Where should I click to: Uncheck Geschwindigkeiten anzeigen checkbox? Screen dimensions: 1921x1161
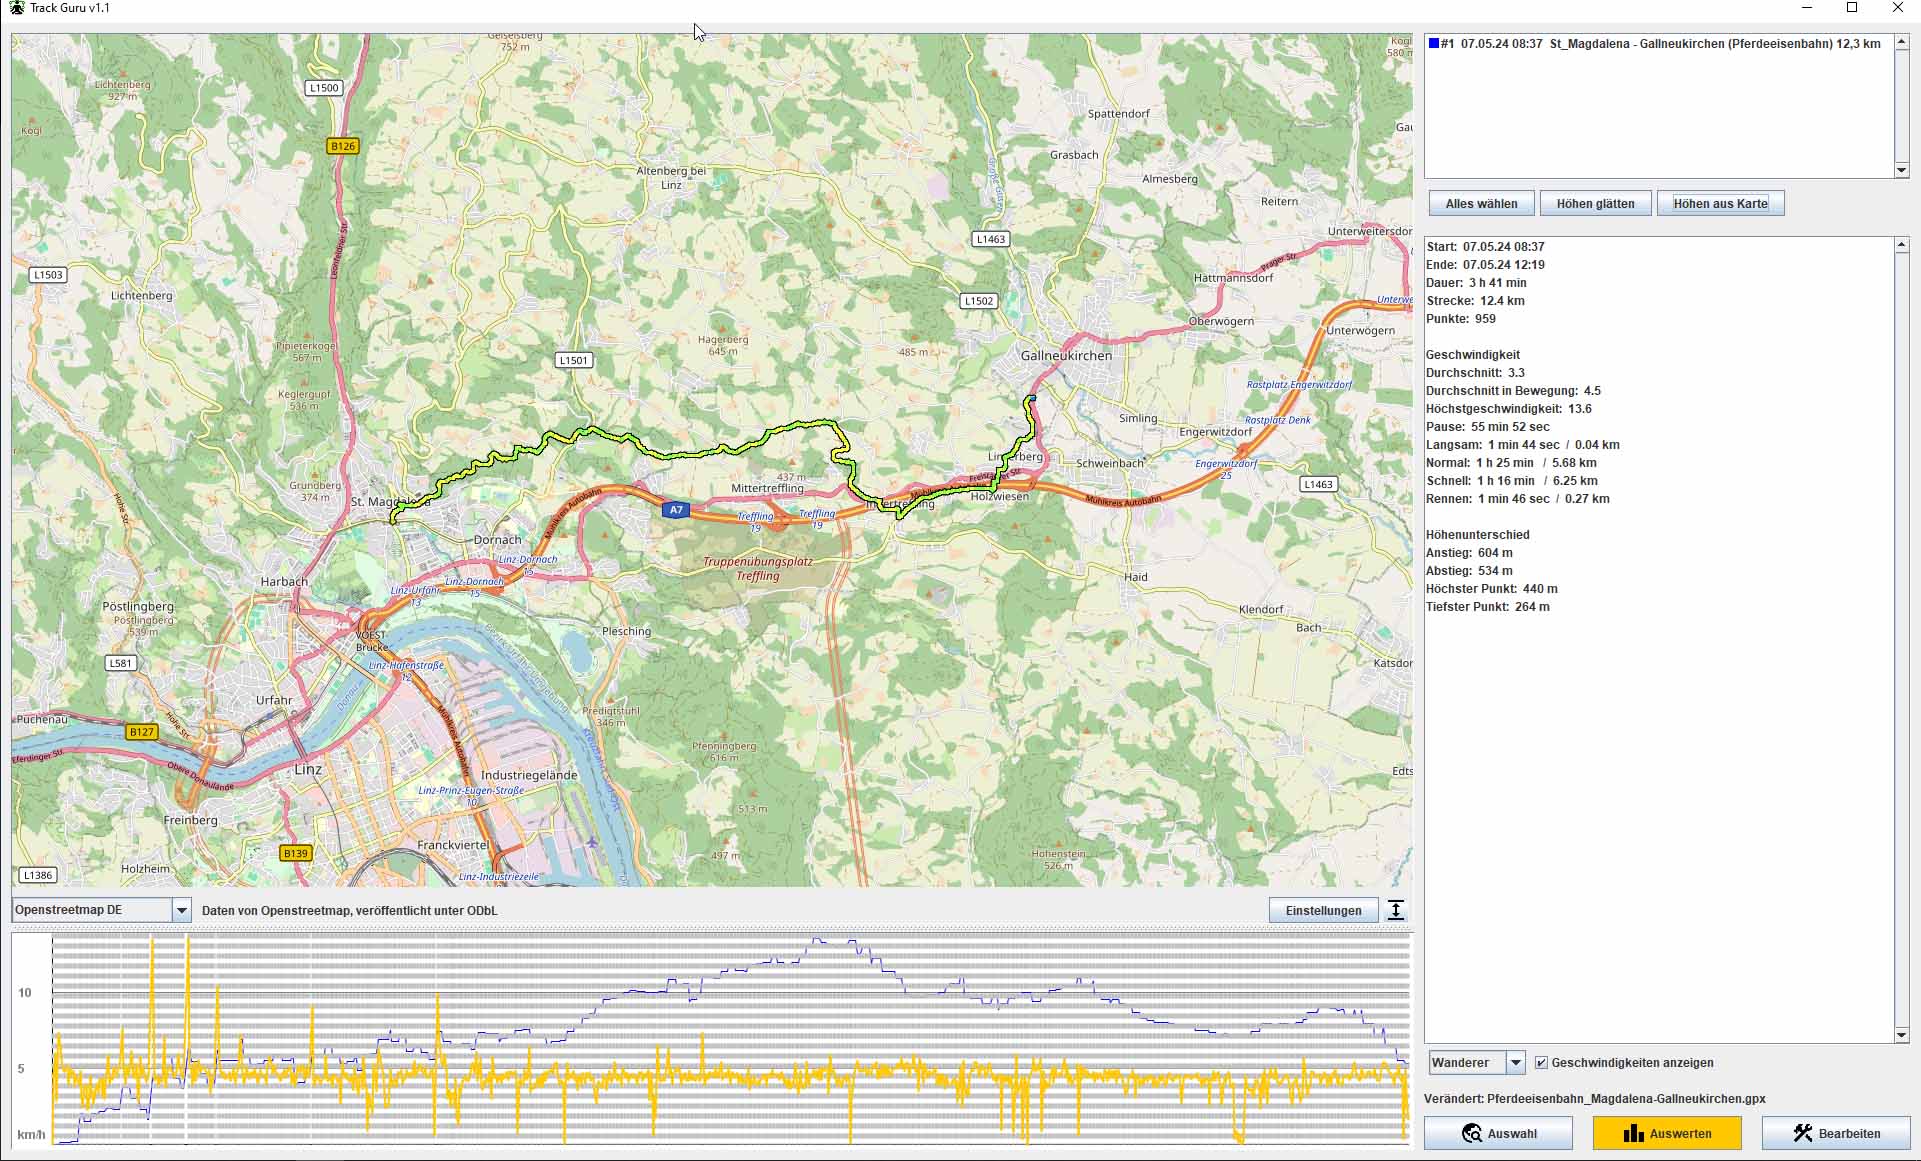[x=1541, y=1063]
